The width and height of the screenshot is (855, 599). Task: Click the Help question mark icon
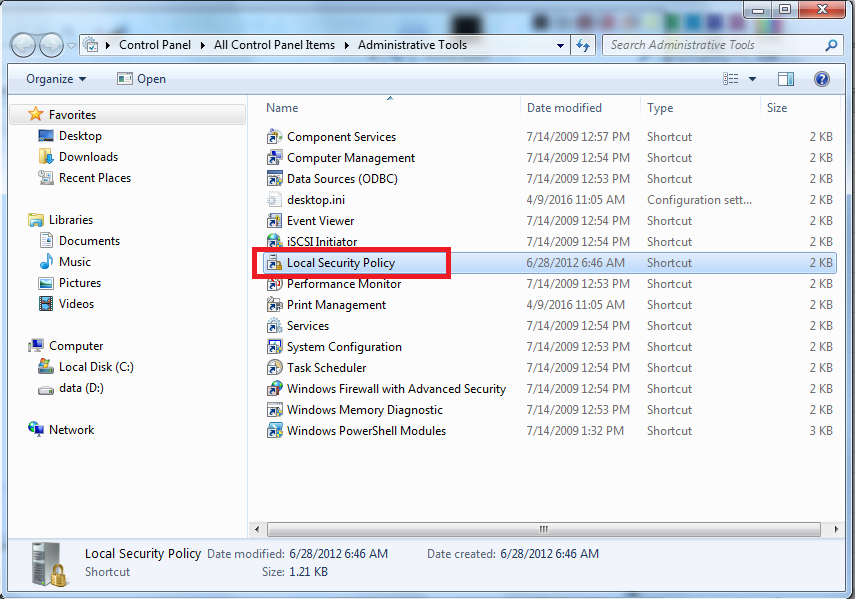[x=822, y=79]
